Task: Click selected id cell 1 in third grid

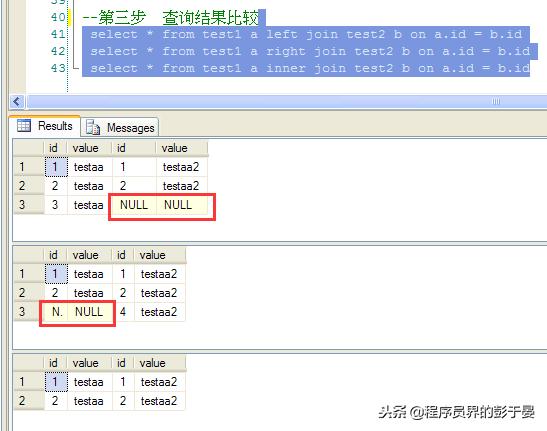Action: pyautogui.click(x=56, y=382)
